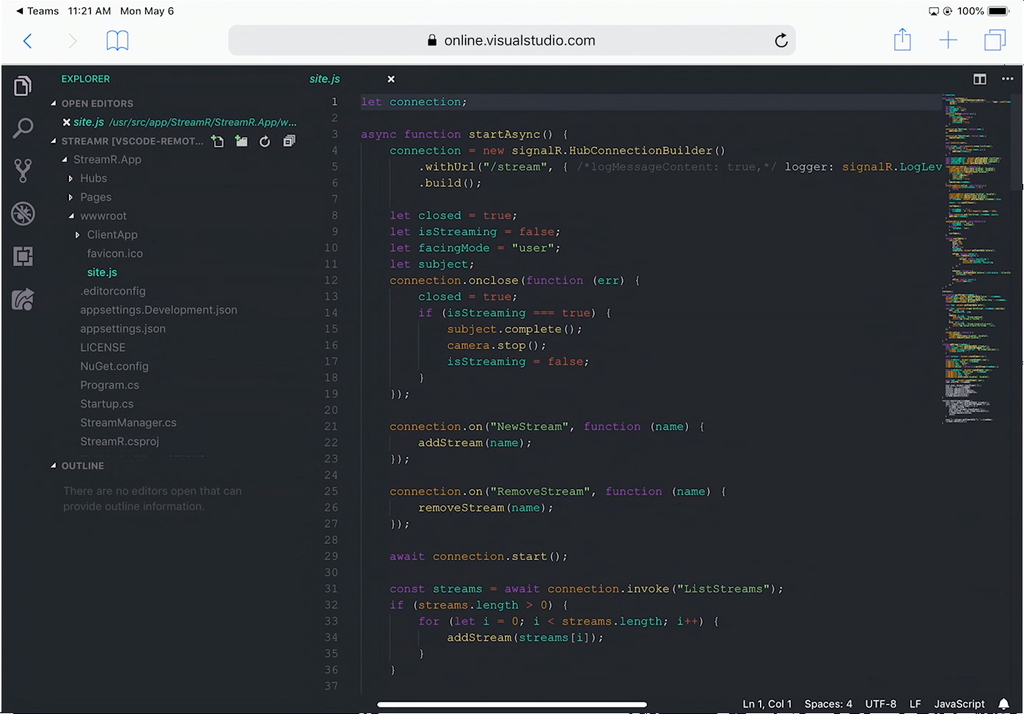Switch to the site.js editor tab
Image resolution: width=1024 pixels, height=714 pixels.
click(325, 78)
